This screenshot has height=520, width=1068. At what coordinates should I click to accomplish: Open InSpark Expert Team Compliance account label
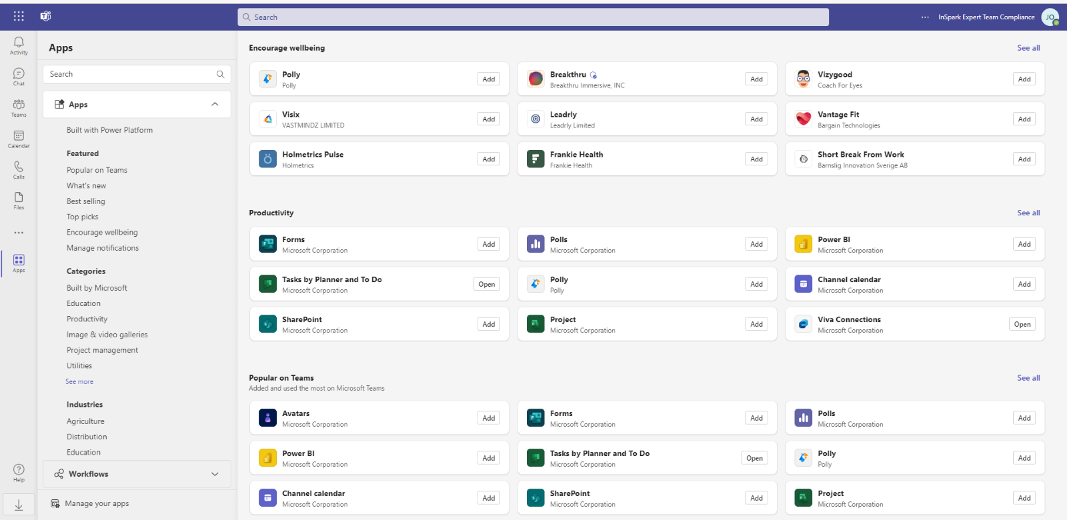pos(986,17)
